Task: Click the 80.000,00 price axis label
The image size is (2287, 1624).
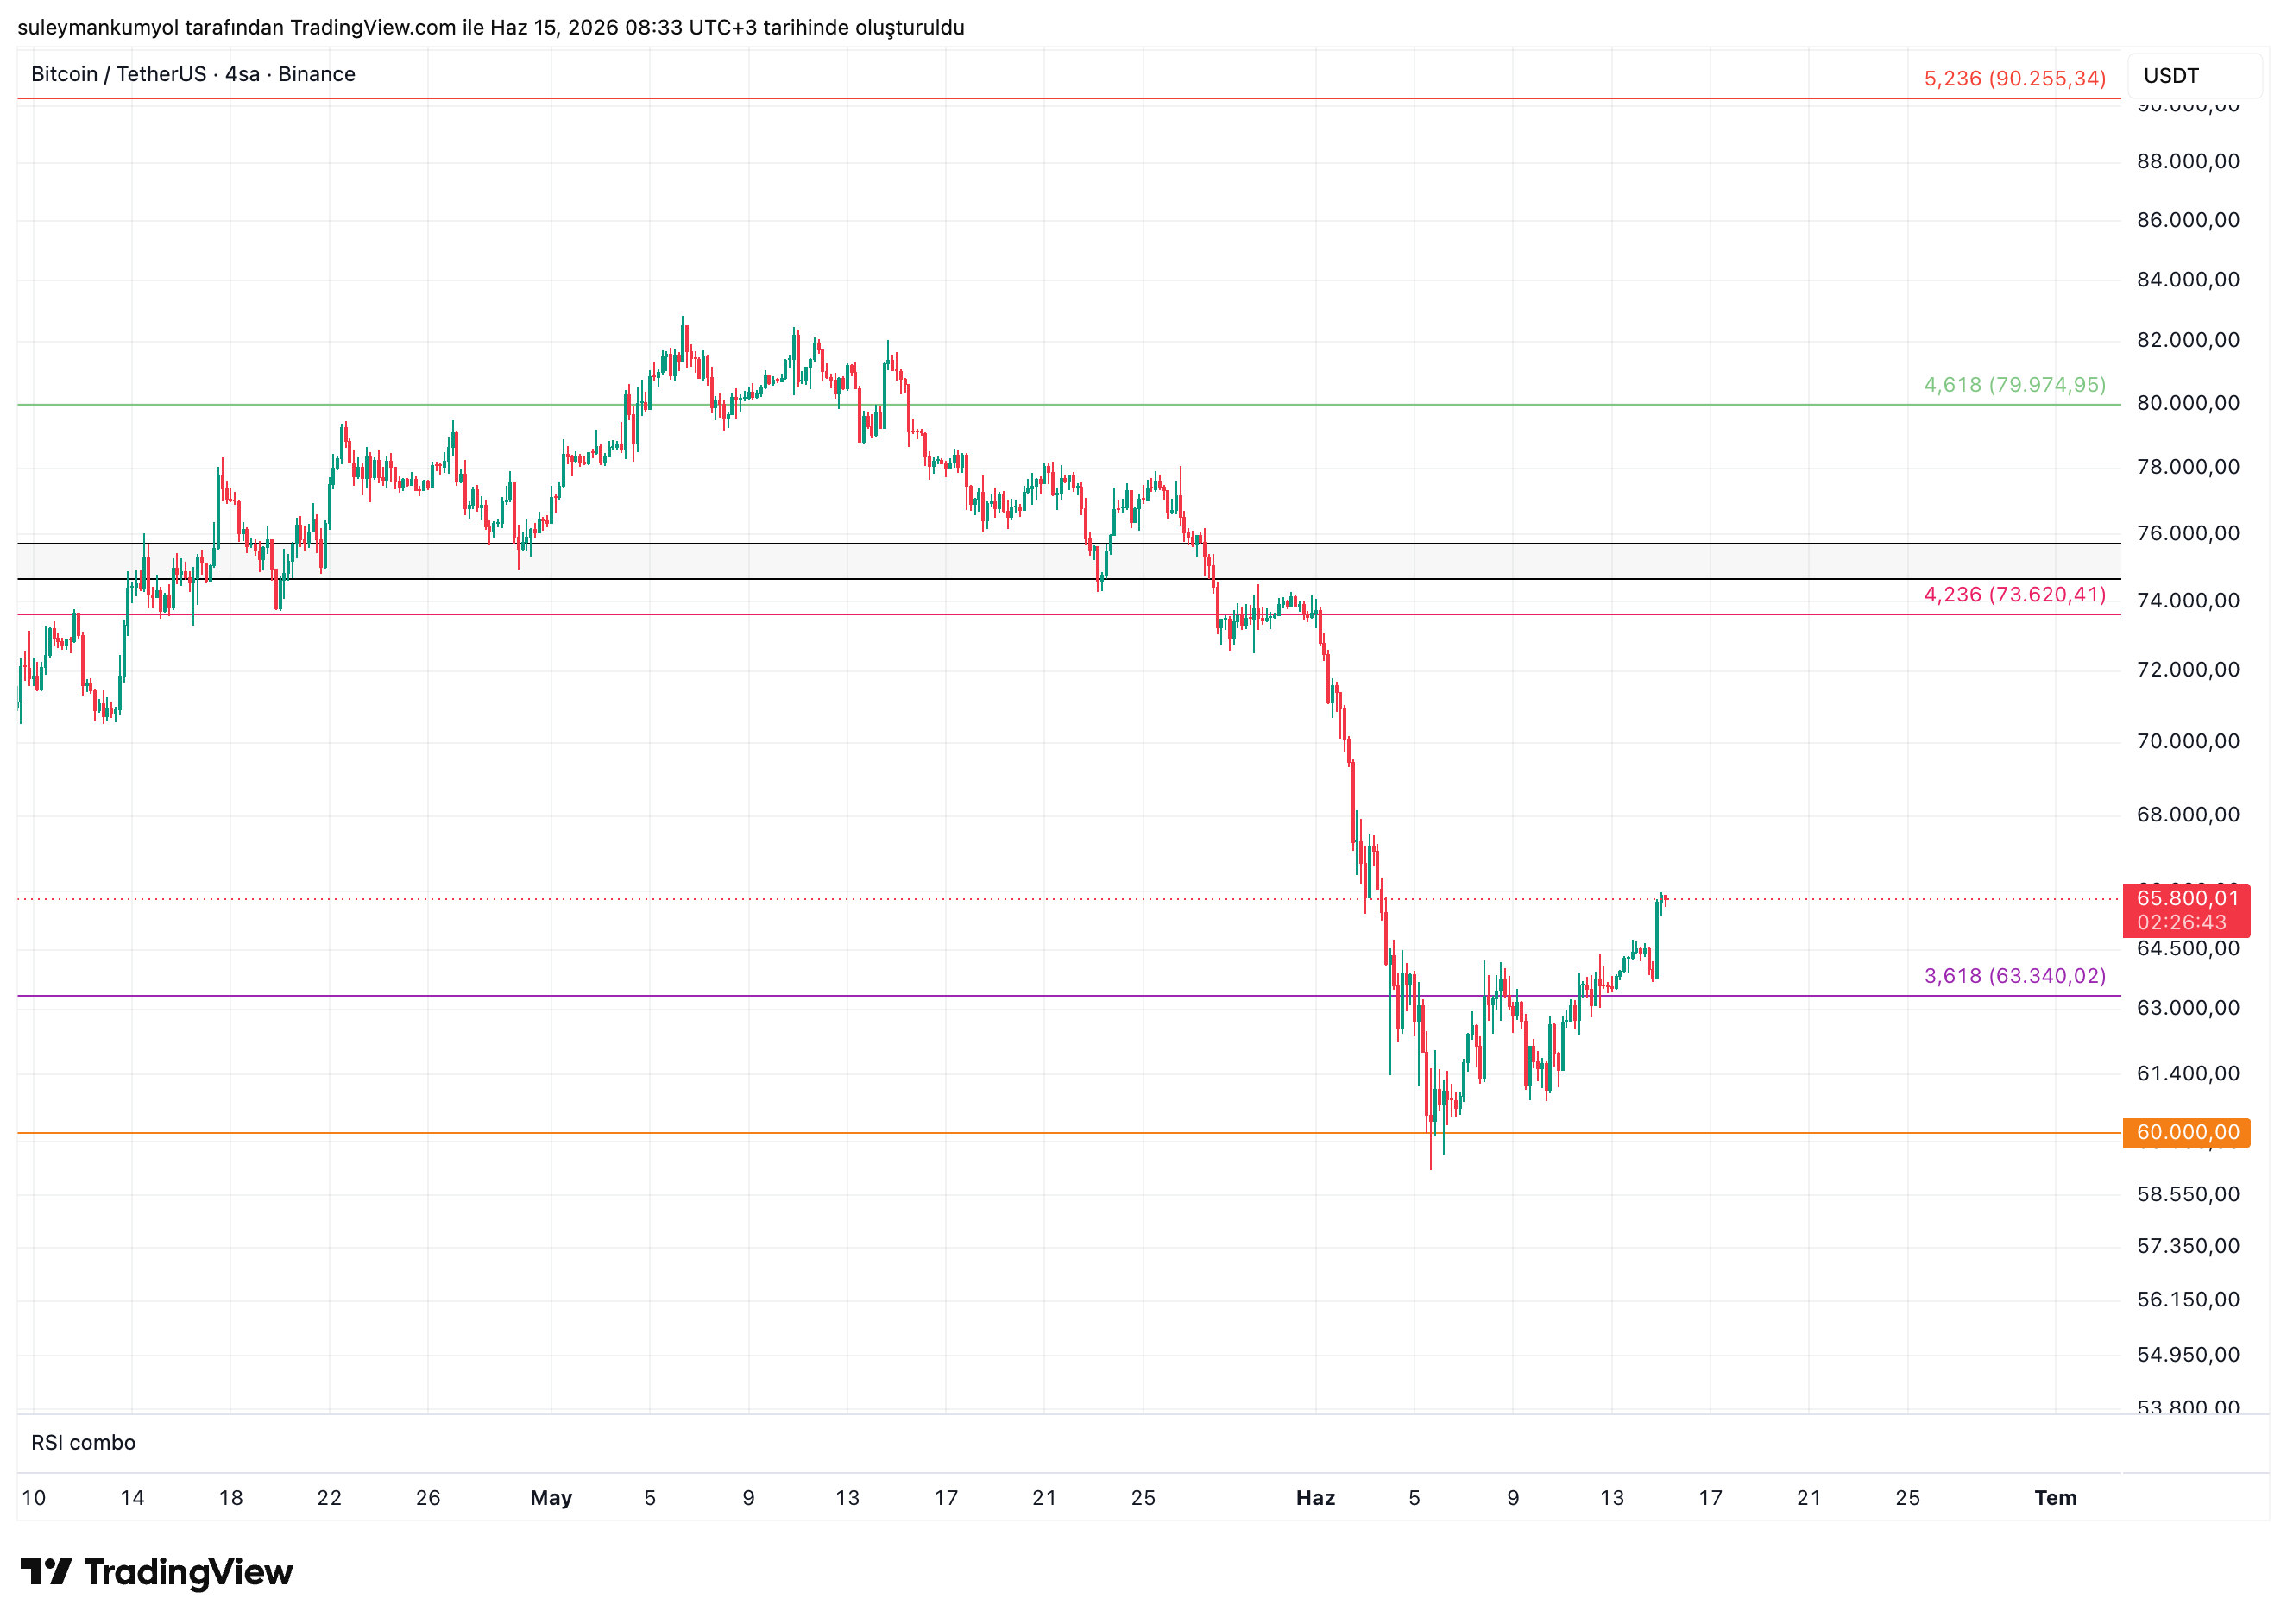Action: (x=2188, y=403)
